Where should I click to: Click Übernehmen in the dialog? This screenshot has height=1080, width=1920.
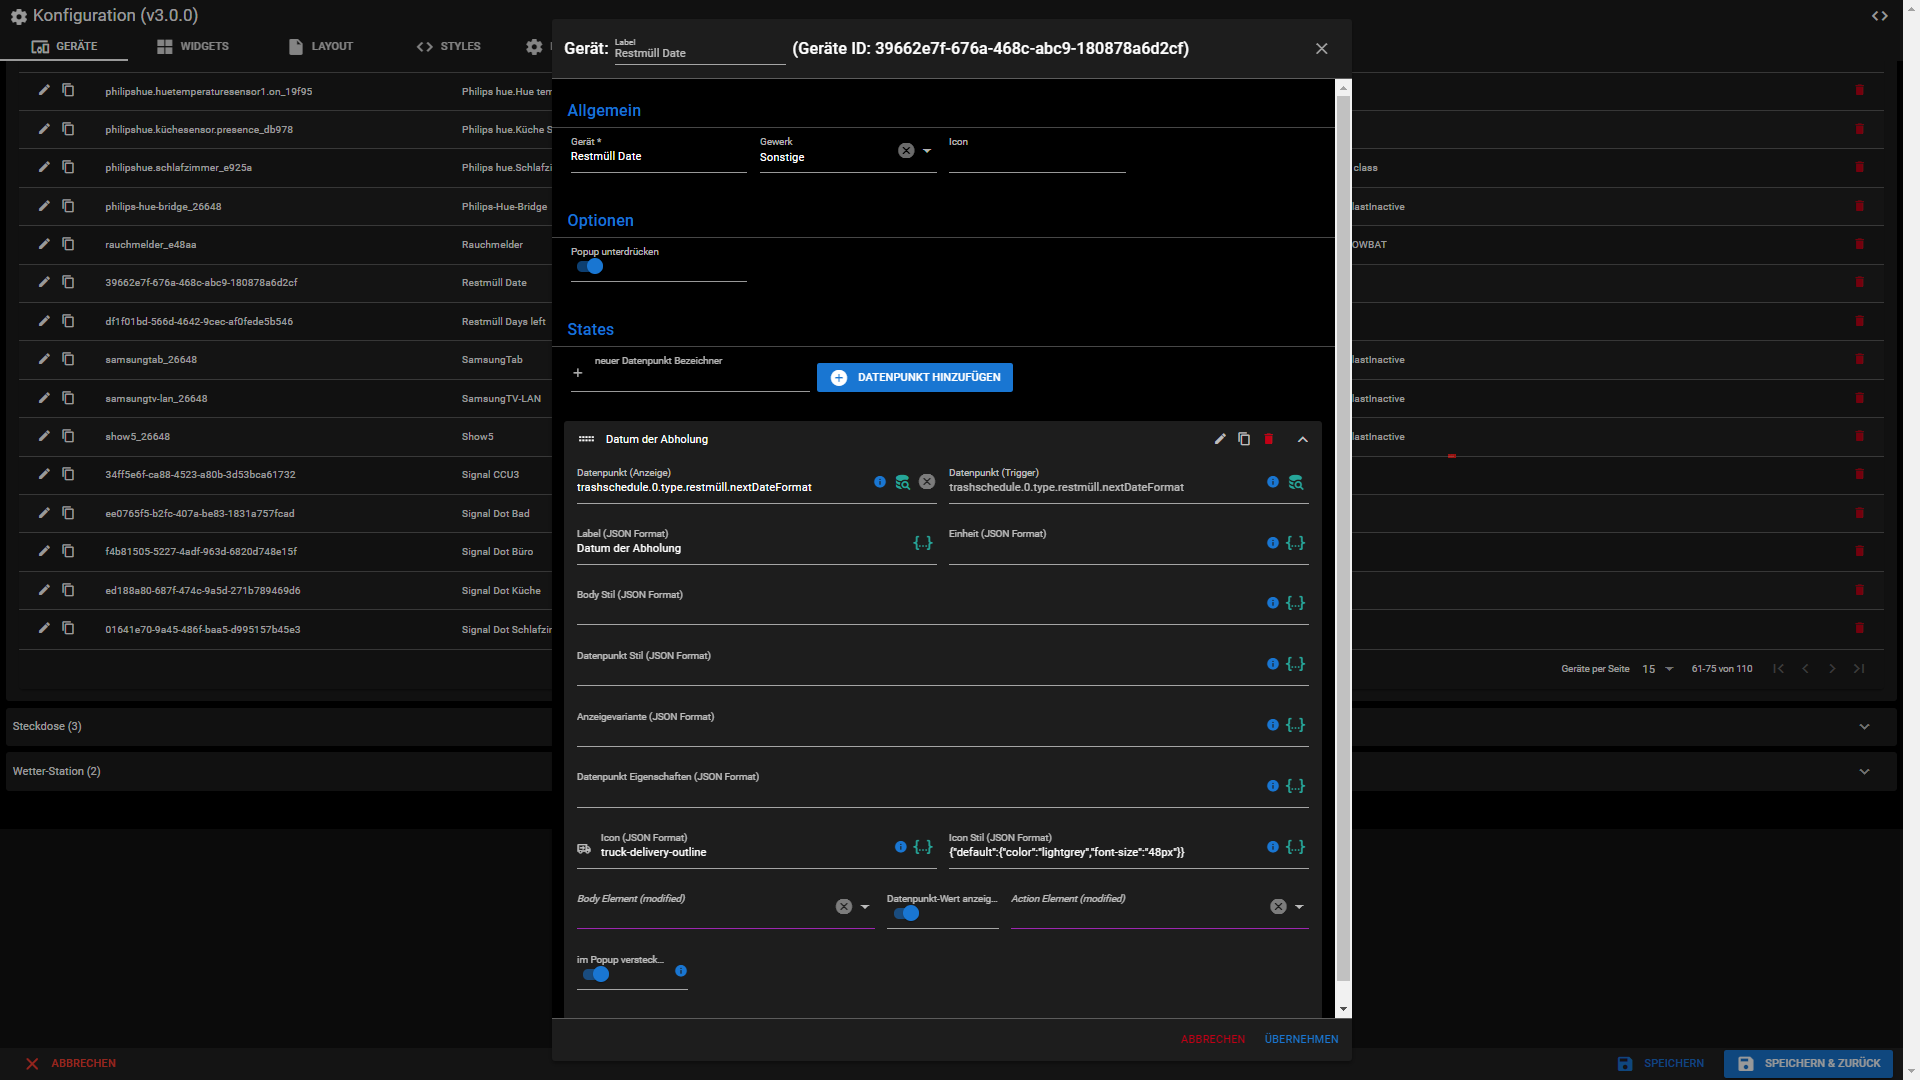click(1301, 1040)
